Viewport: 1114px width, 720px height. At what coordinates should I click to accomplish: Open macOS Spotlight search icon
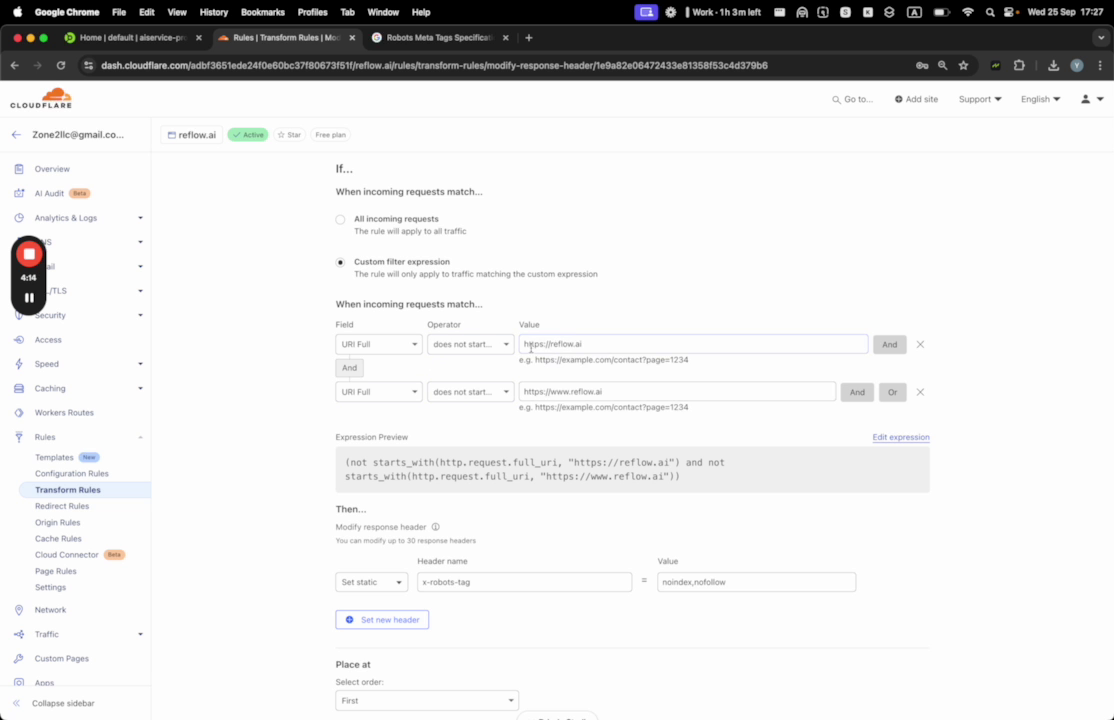[990, 12]
